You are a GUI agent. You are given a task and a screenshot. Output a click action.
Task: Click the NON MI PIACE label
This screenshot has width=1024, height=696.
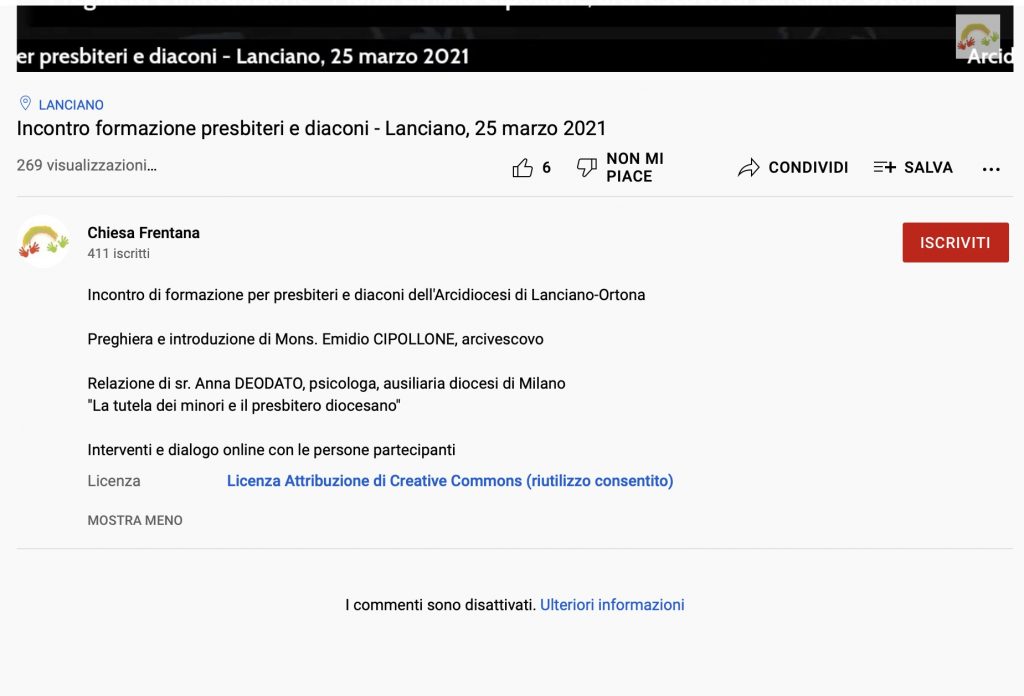coord(635,168)
